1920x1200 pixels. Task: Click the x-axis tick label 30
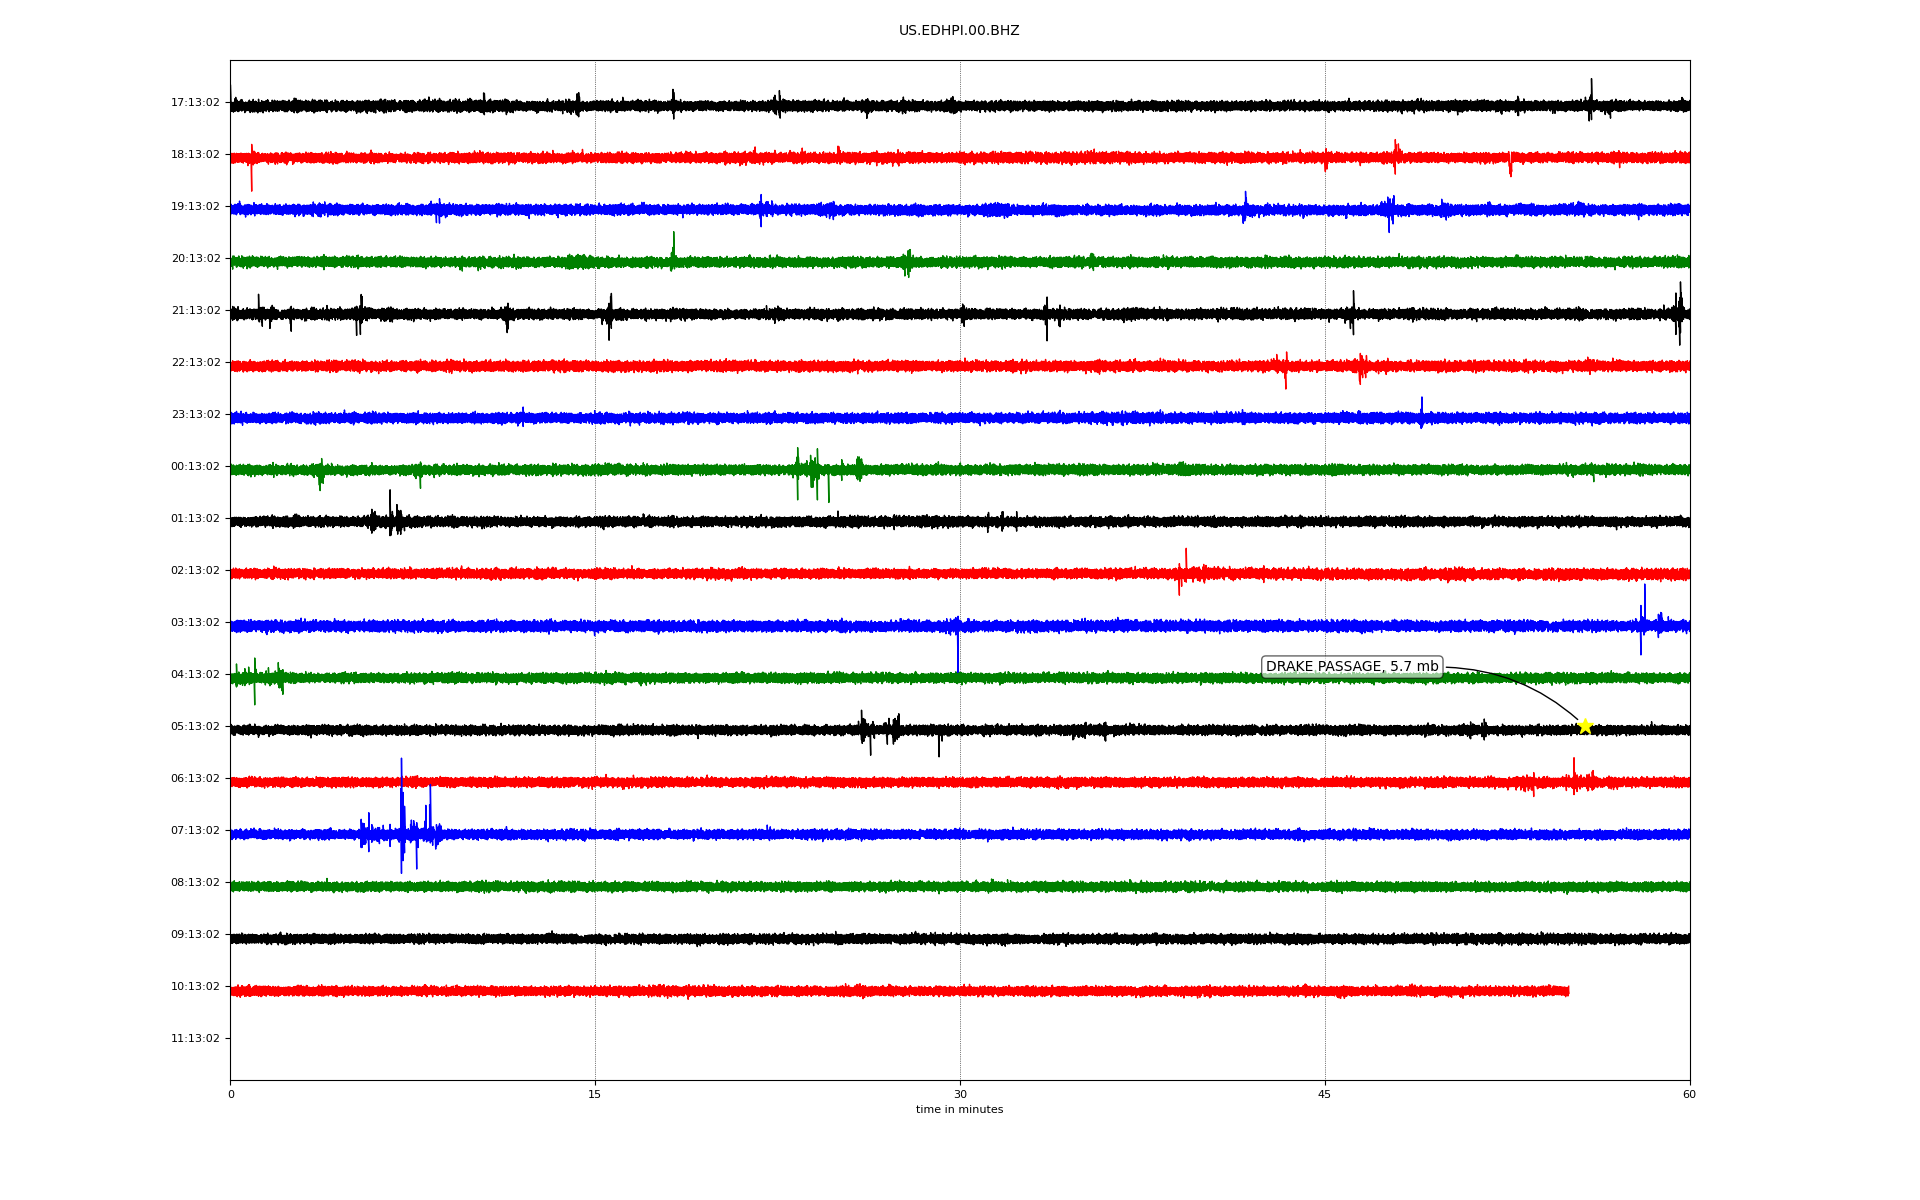coord(960,1094)
